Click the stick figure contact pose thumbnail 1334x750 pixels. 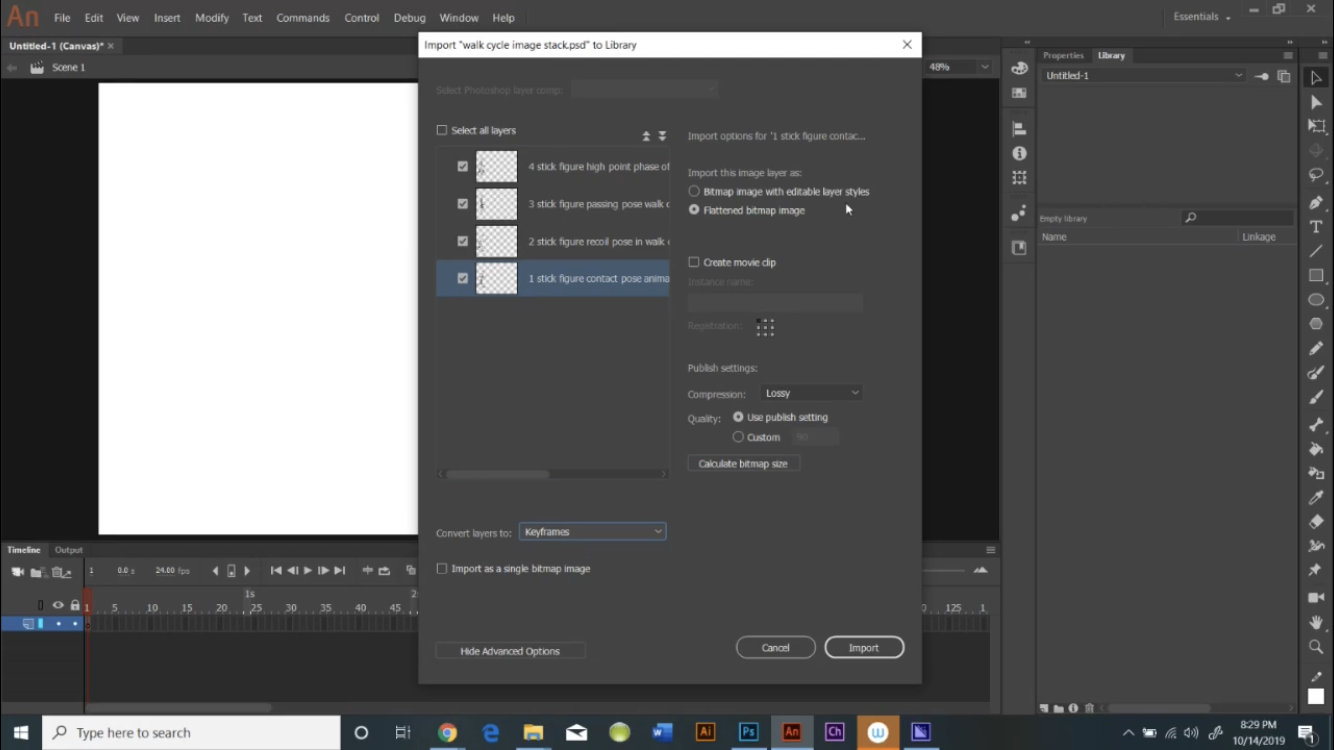pyautogui.click(x=497, y=278)
